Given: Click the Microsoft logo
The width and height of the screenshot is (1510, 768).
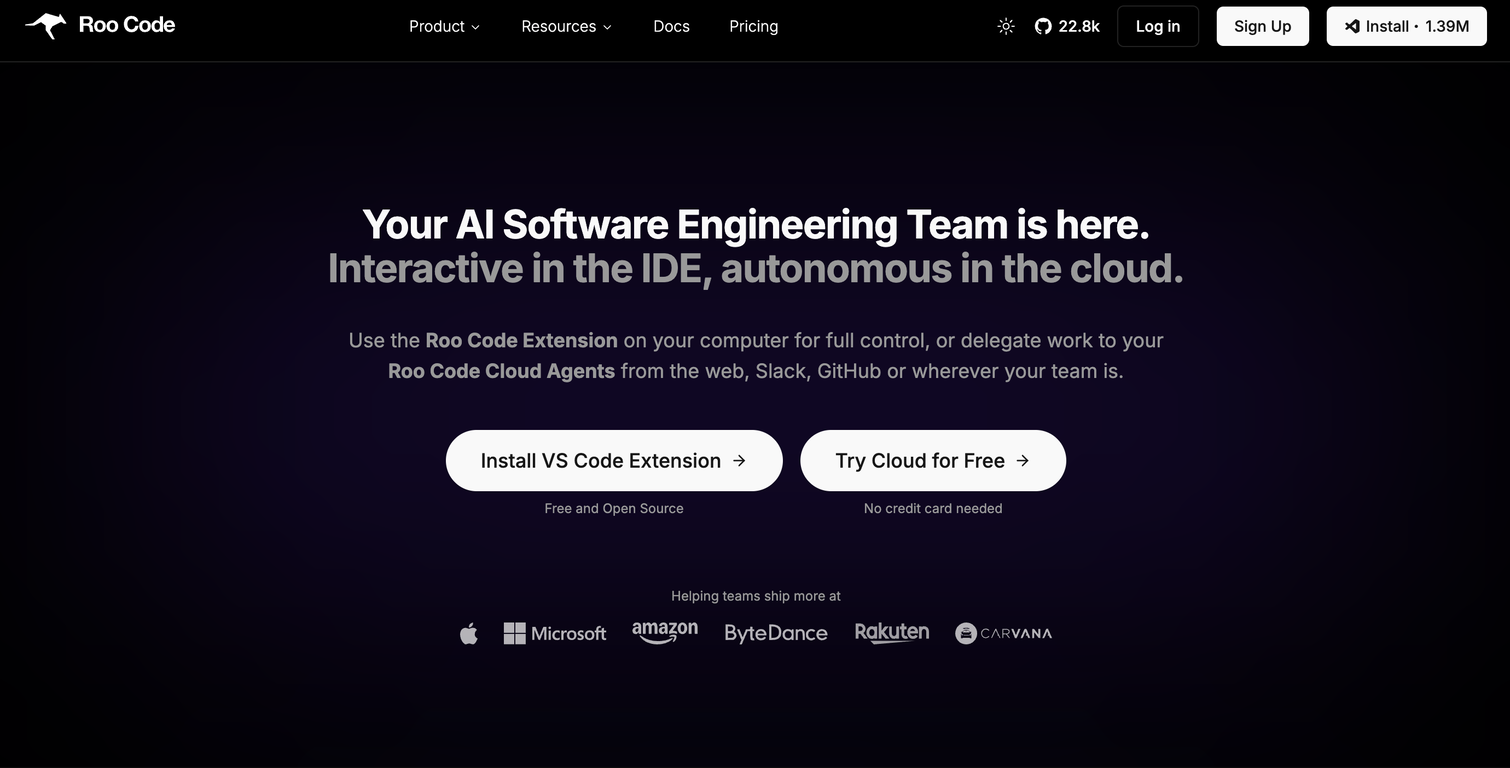Looking at the screenshot, I should [x=555, y=633].
